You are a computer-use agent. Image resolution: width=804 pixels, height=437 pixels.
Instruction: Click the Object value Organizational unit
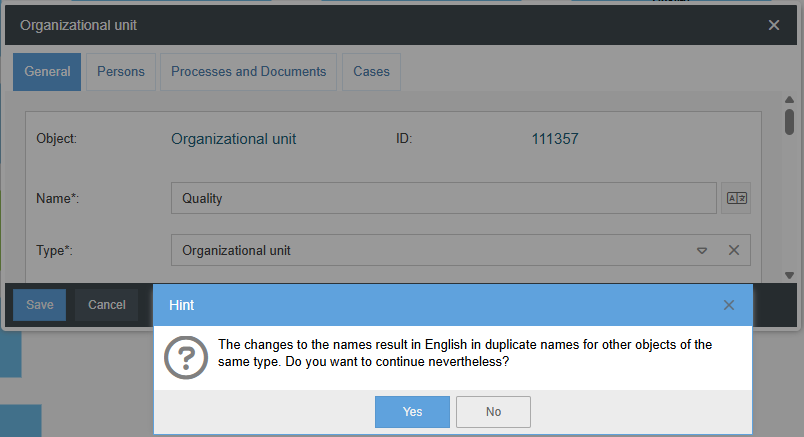pyautogui.click(x=234, y=139)
